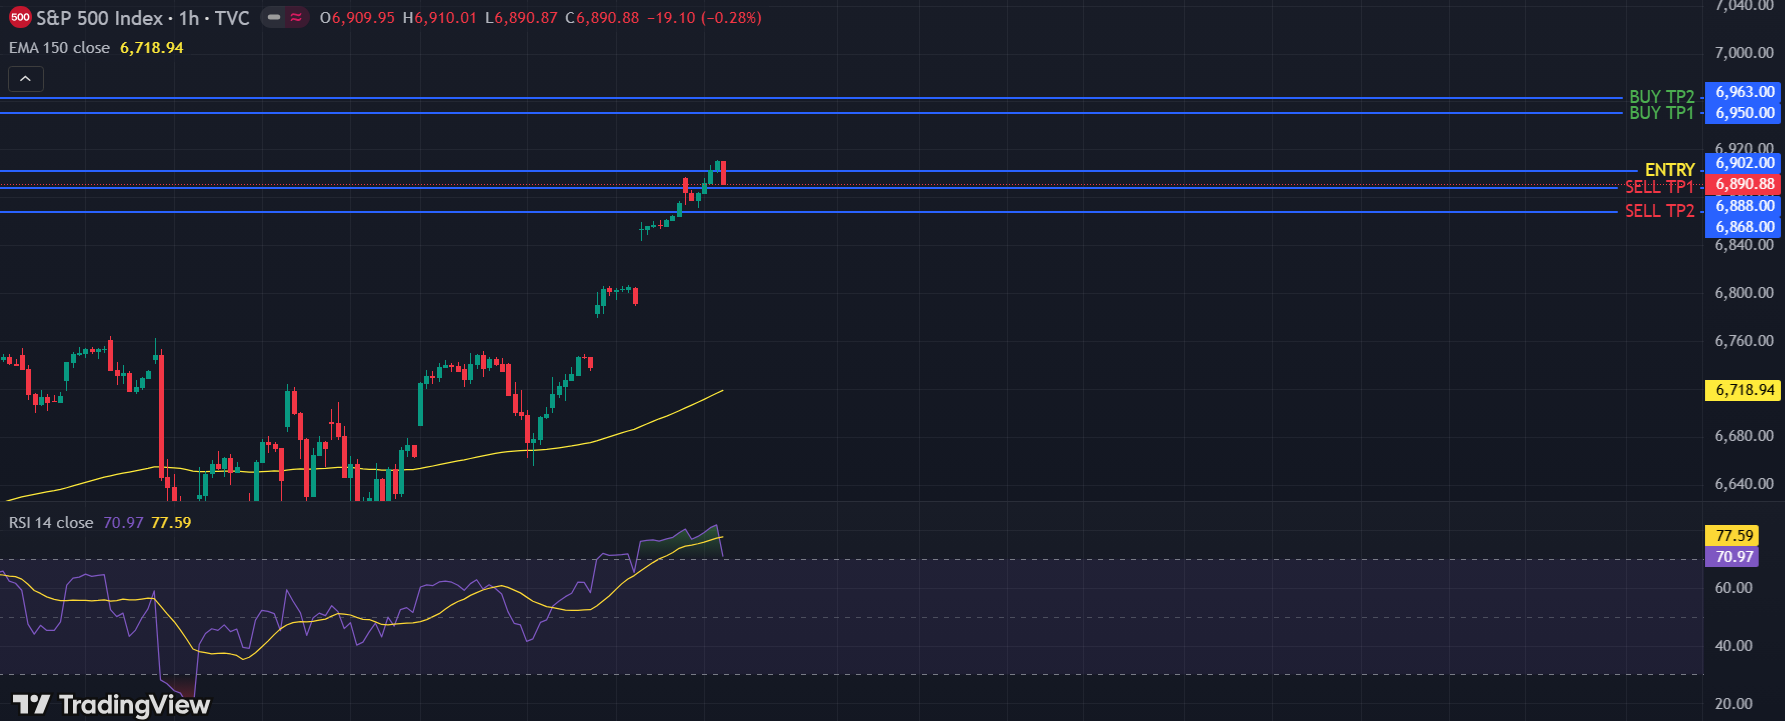The height and width of the screenshot is (721, 1785).
Task: Click the 6,868.00 price axis tag
Action: [x=1744, y=227]
